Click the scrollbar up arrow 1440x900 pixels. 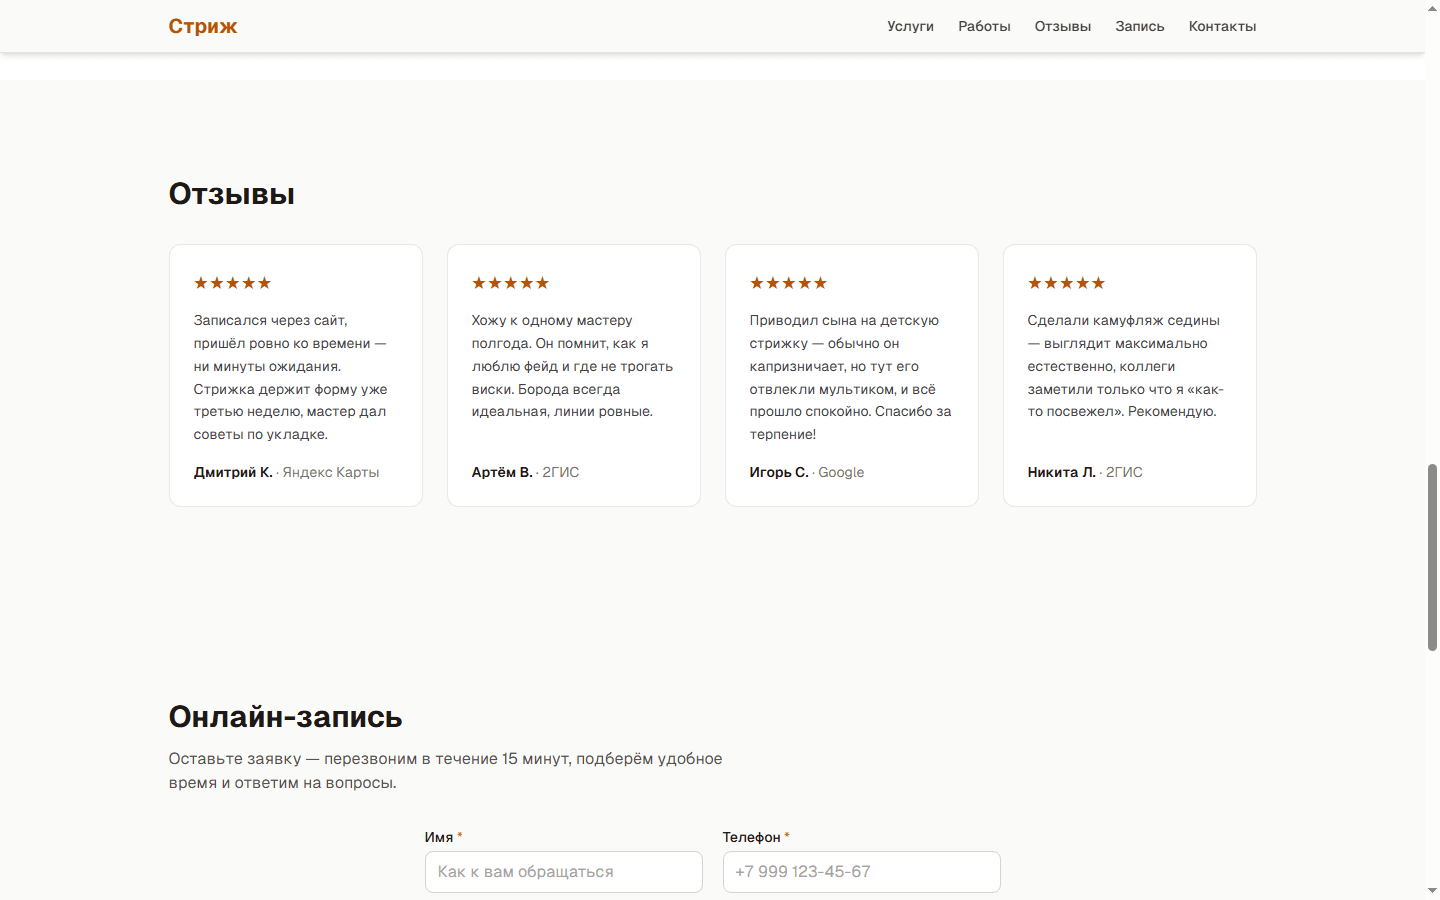1432,7
